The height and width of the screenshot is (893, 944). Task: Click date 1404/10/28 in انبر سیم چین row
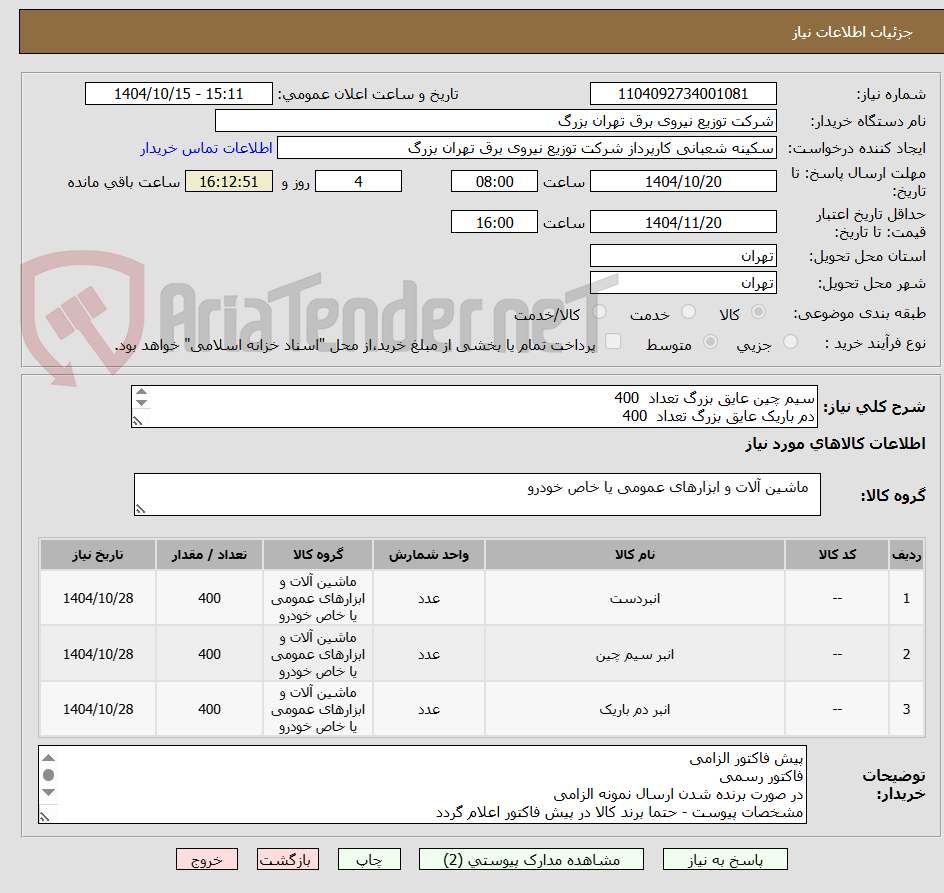click(x=98, y=654)
